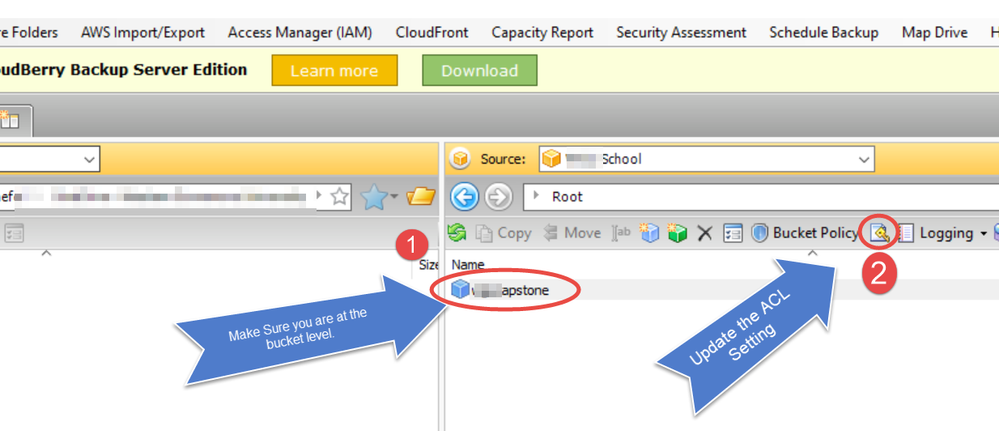The height and width of the screenshot is (431, 999).
Task: Expand left path breadcrumb arrow near star
Action: pyautogui.click(x=320, y=197)
